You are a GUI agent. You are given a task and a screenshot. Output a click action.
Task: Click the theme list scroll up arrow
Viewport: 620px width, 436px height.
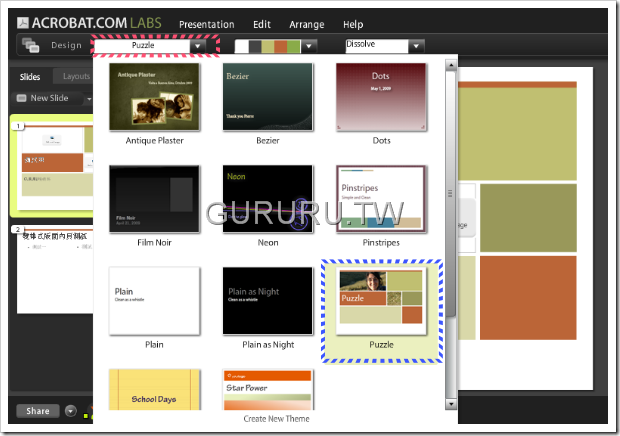coord(451,65)
